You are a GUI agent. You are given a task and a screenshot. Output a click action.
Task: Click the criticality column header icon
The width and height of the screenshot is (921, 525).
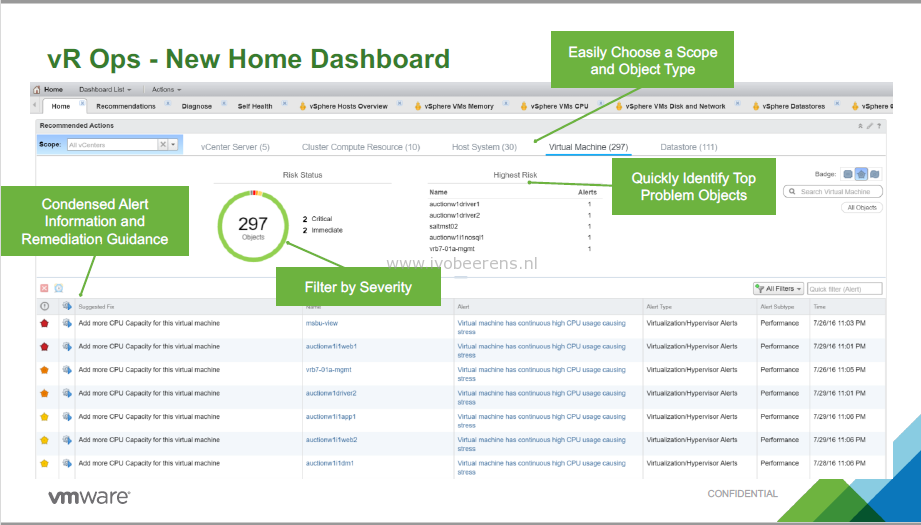tap(45, 307)
